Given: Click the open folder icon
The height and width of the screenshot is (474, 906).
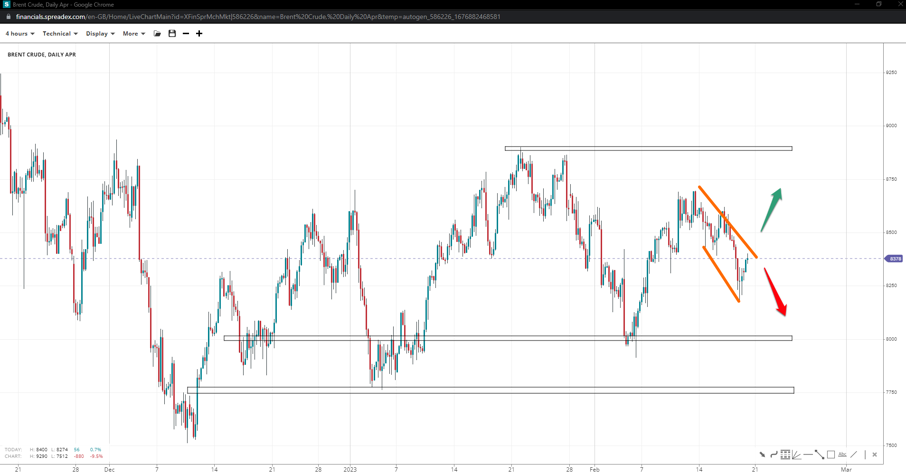Looking at the screenshot, I should (157, 34).
